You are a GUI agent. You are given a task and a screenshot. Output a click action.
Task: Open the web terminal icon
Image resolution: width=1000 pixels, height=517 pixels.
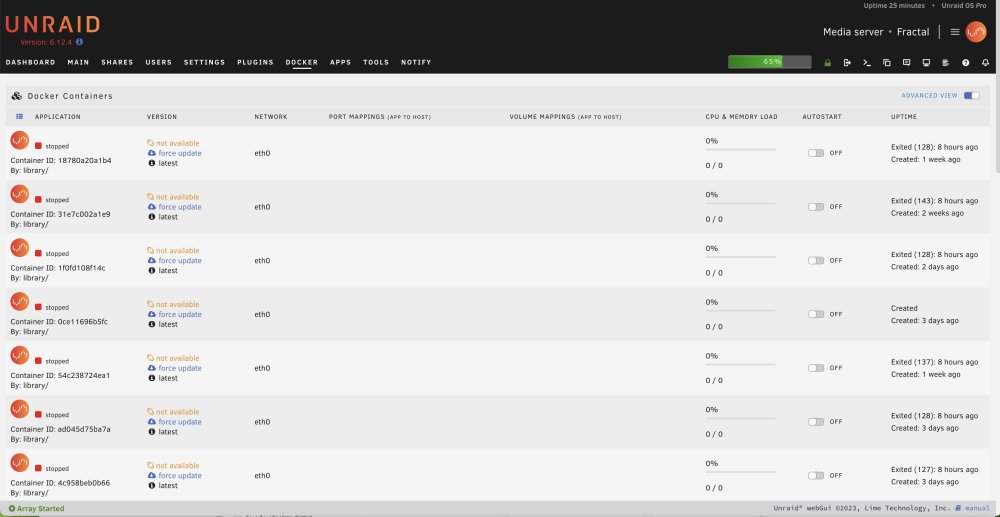coord(867,62)
